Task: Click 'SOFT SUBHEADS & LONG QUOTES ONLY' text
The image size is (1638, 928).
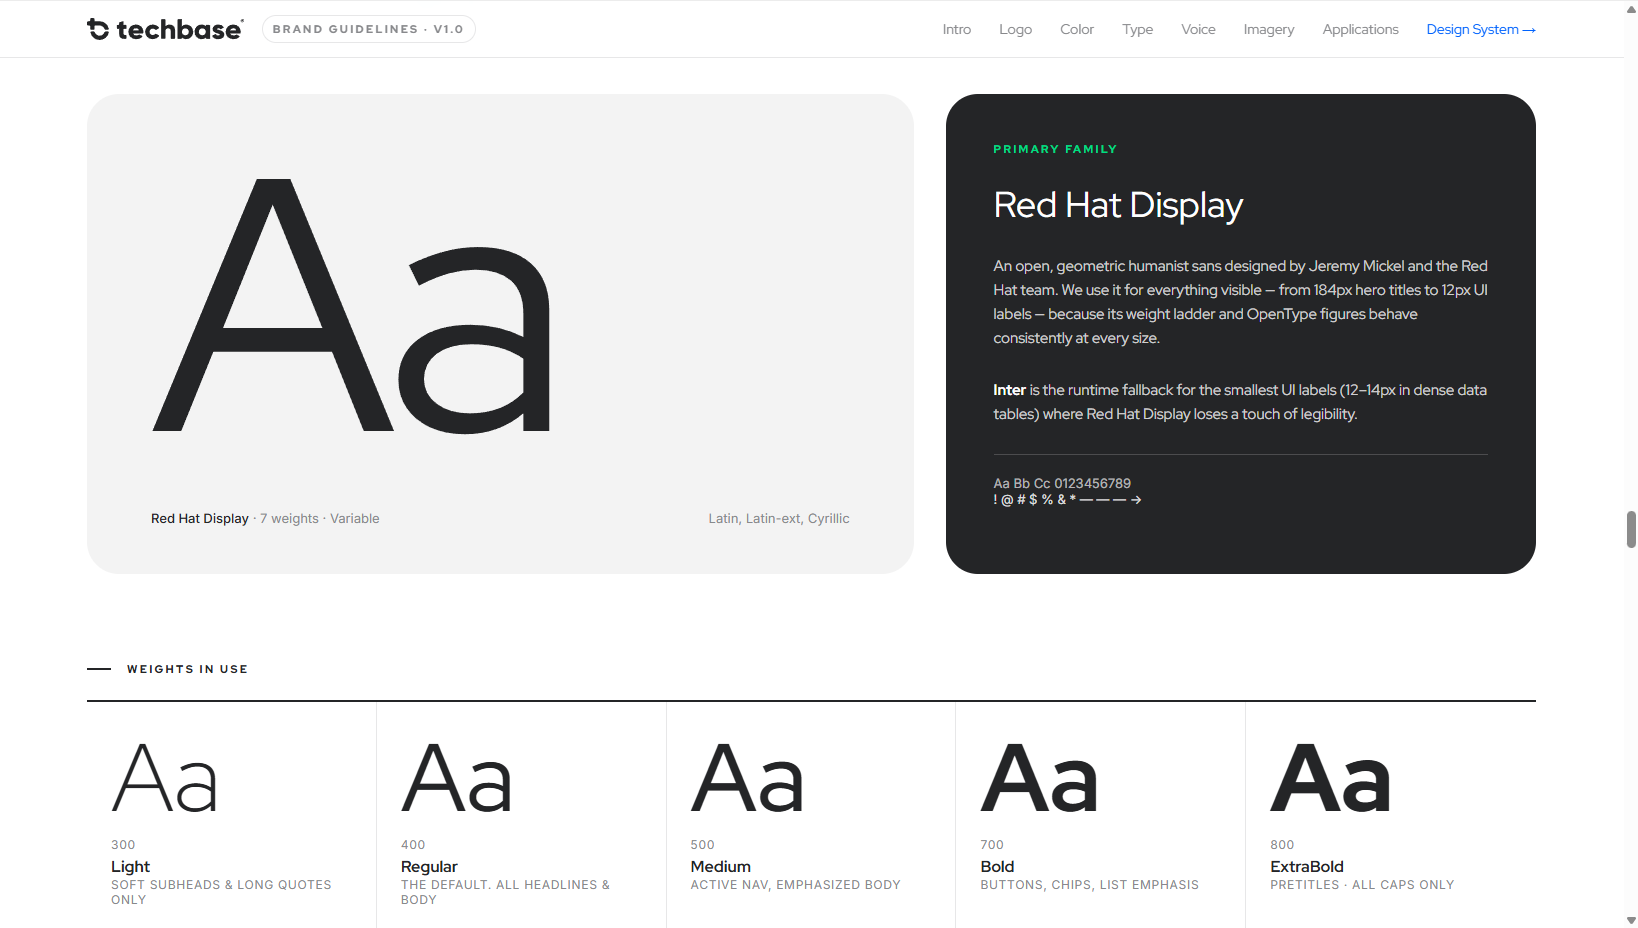Action: click(x=221, y=892)
